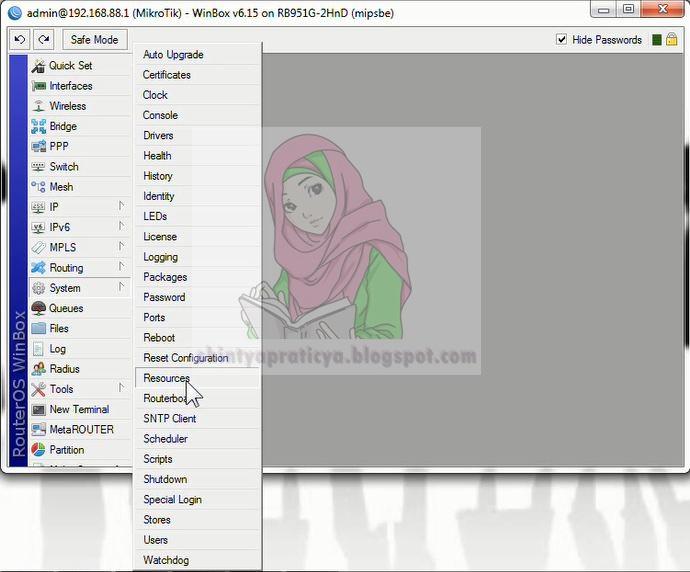The height and width of the screenshot is (572, 690).
Task: Open Wireless antenna icon
Action: click(x=39, y=106)
